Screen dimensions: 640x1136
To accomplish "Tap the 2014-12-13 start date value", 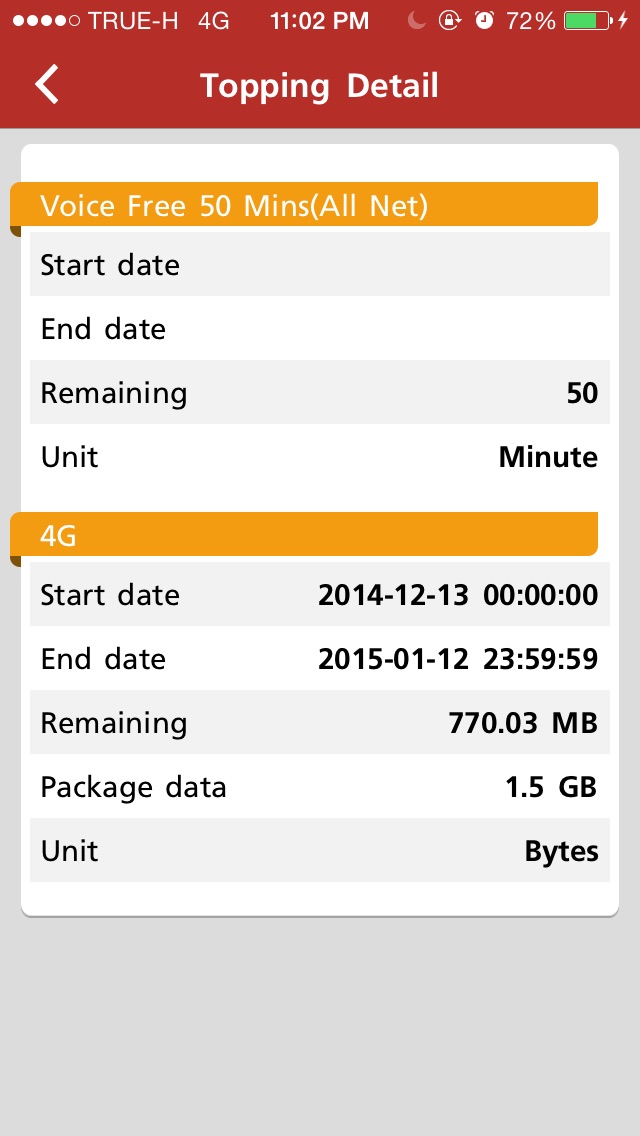I will (457, 595).
